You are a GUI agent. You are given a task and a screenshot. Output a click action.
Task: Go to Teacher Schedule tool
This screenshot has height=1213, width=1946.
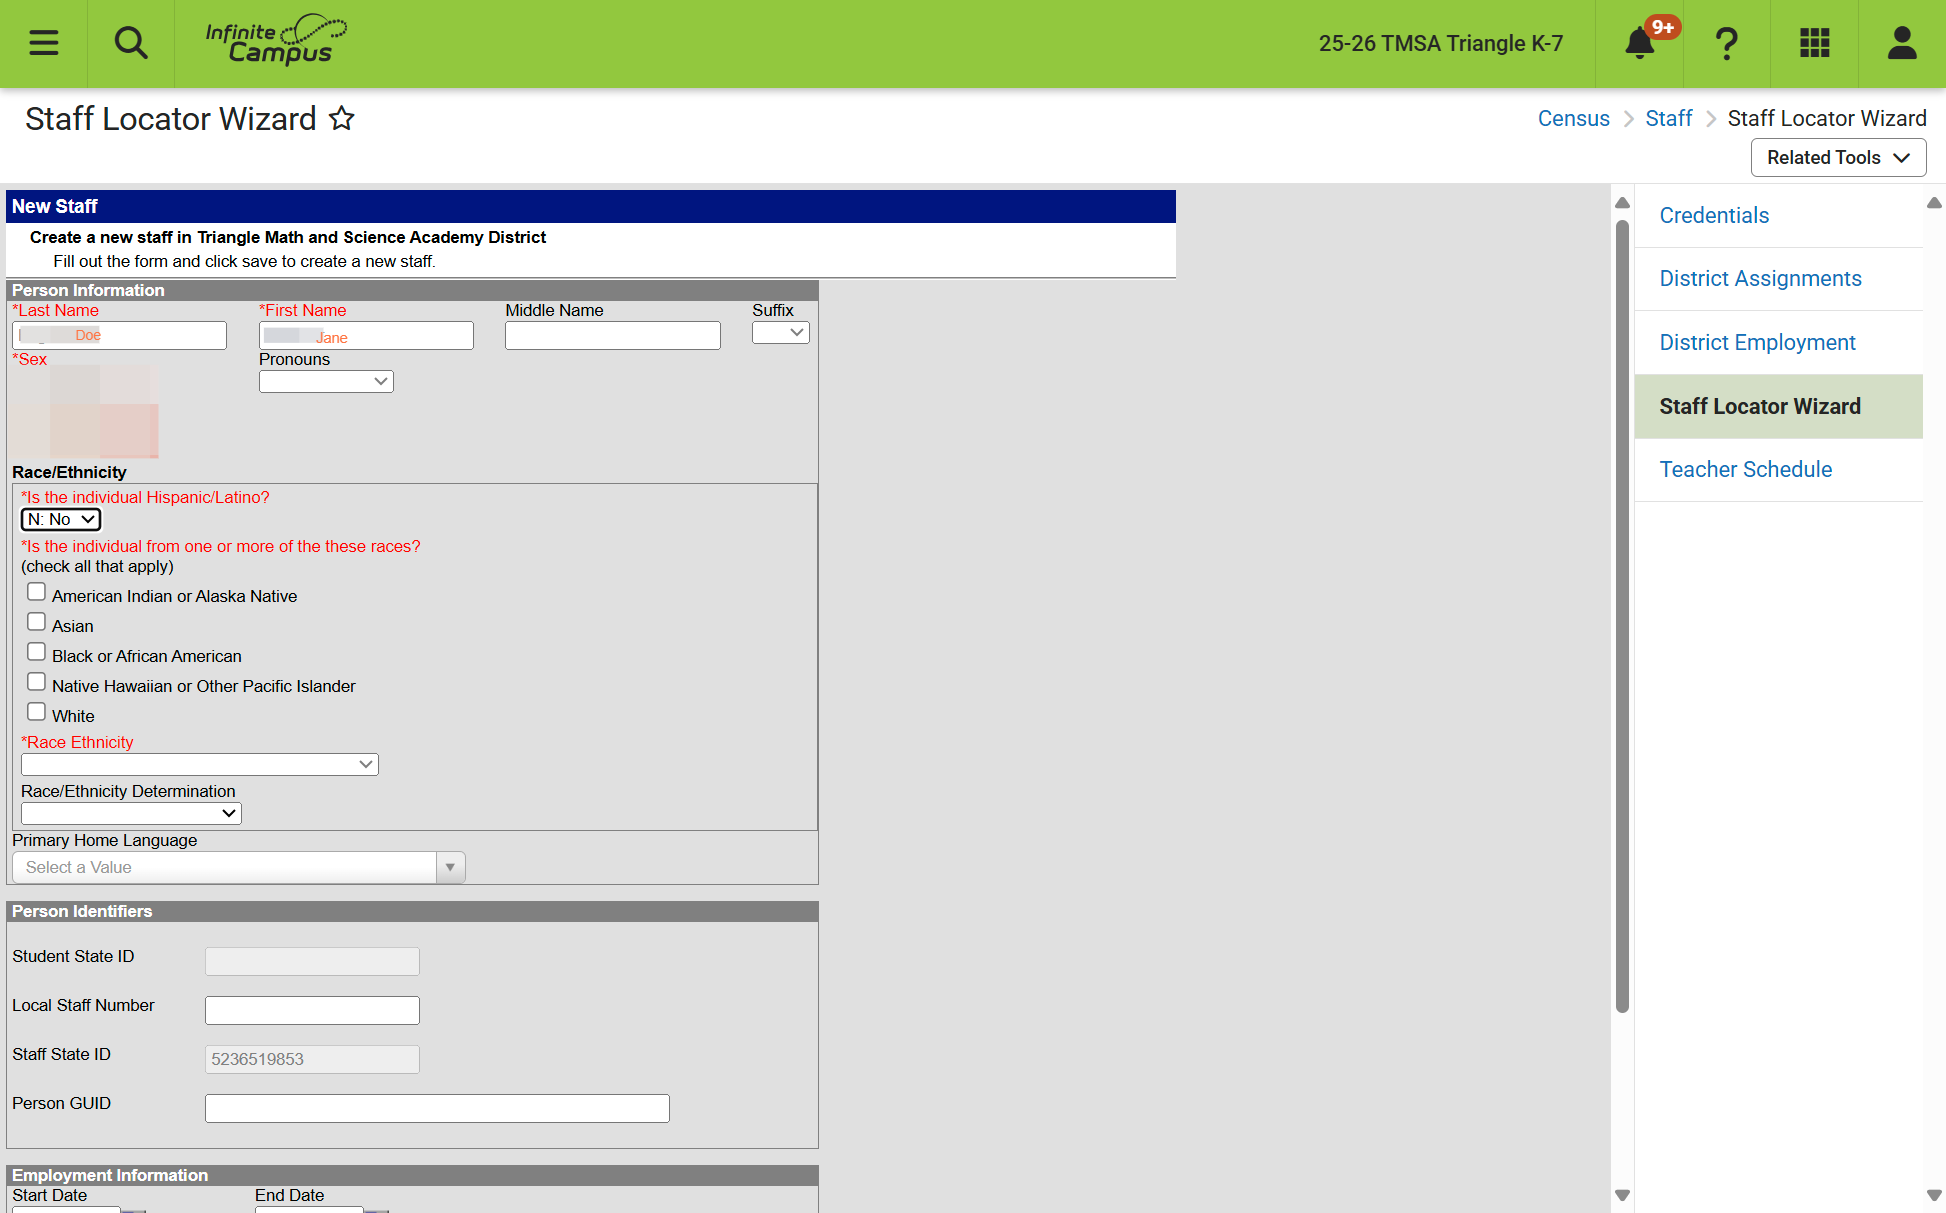(x=1745, y=469)
